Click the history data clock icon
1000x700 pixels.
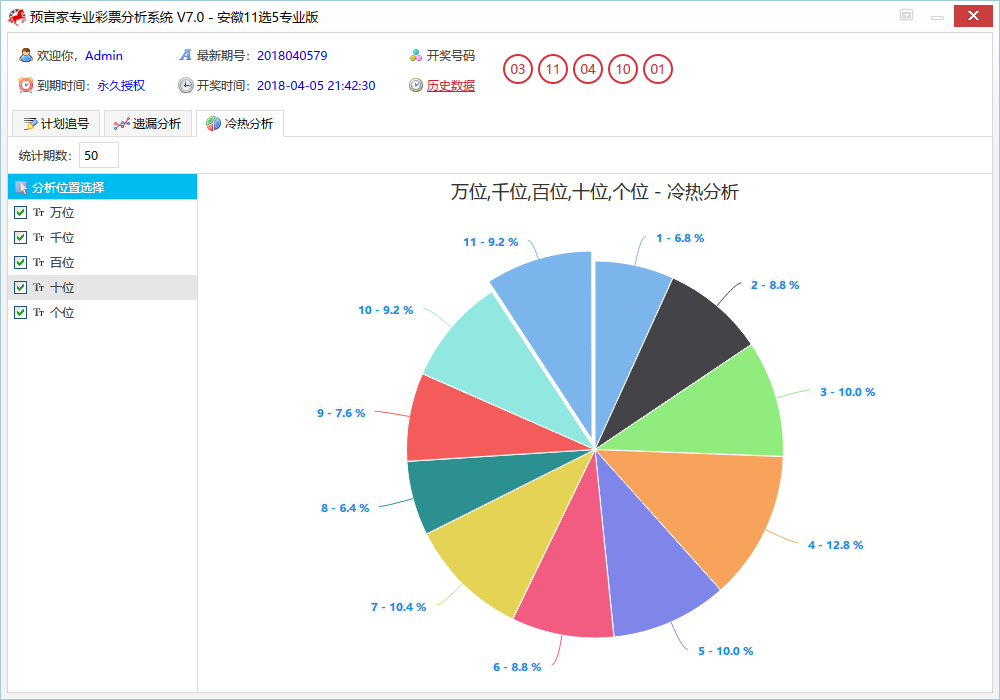(416, 85)
